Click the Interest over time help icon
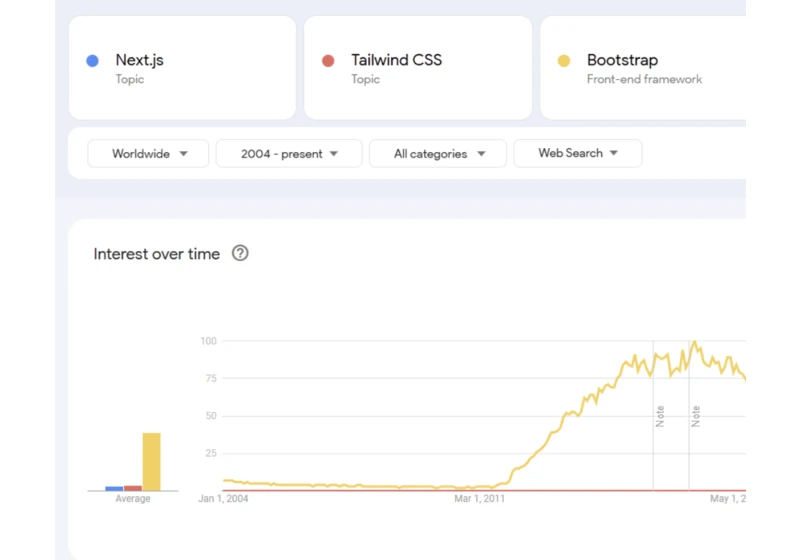Viewport: 800px width, 560px height. point(240,253)
